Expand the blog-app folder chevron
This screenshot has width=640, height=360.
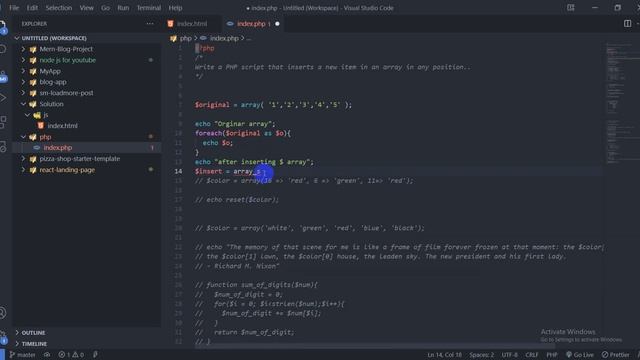(23, 82)
